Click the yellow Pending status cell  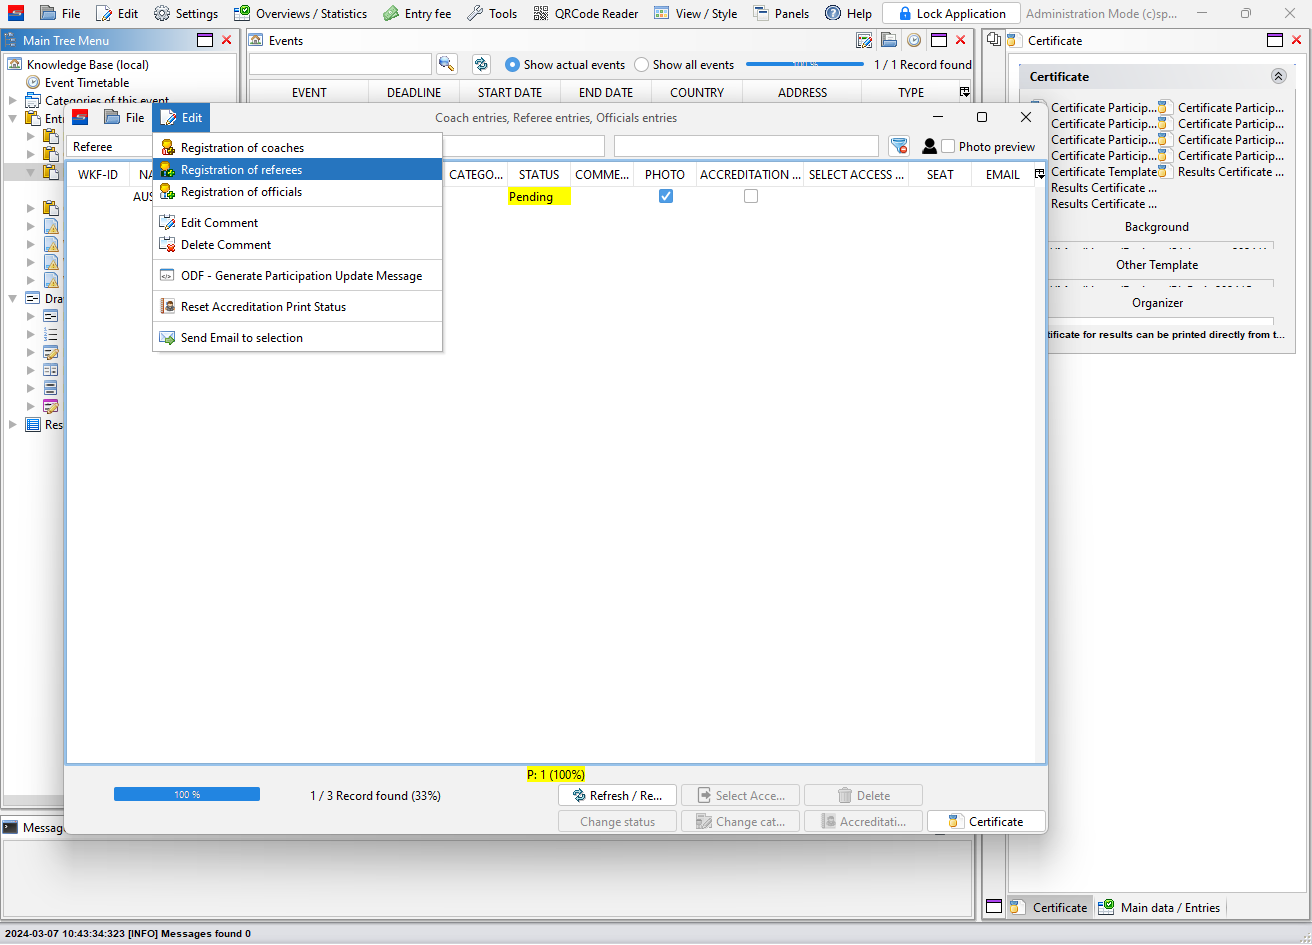point(539,196)
